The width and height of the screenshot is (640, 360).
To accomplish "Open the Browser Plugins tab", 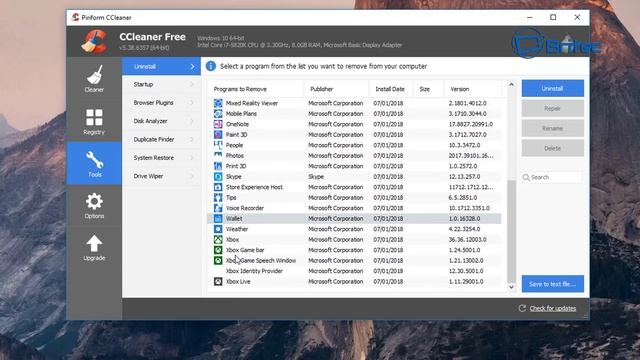I will pos(161,103).
